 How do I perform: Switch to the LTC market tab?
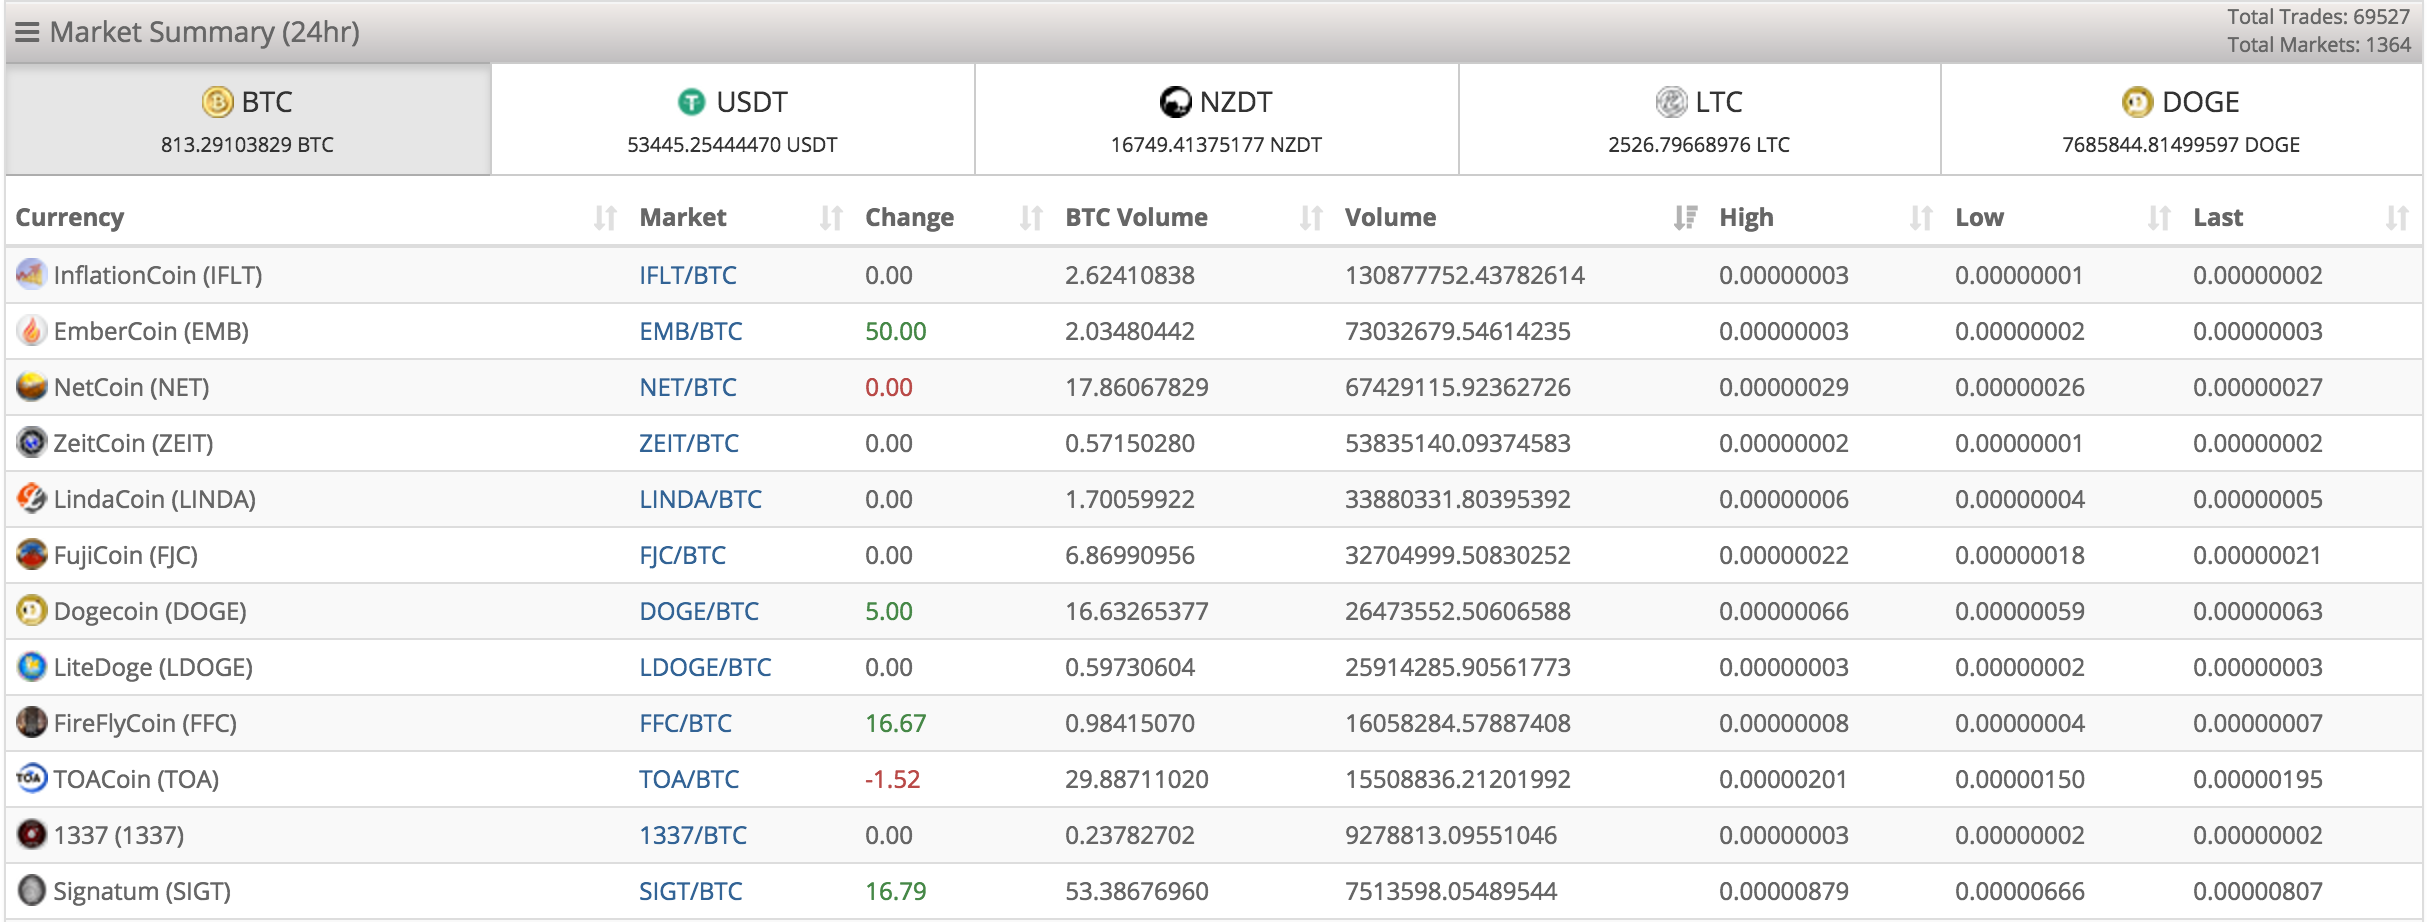tap(1700, 119)
